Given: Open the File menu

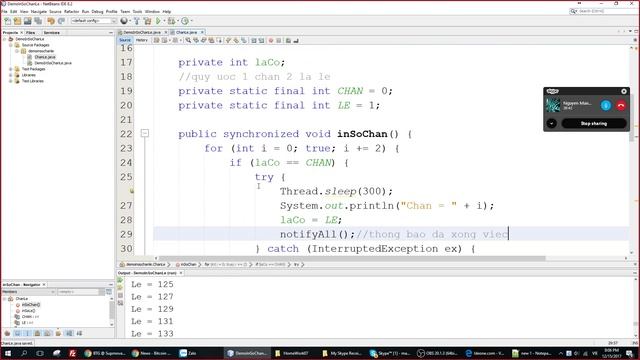Looking at the screenshot, I should [x=4, y=11].
